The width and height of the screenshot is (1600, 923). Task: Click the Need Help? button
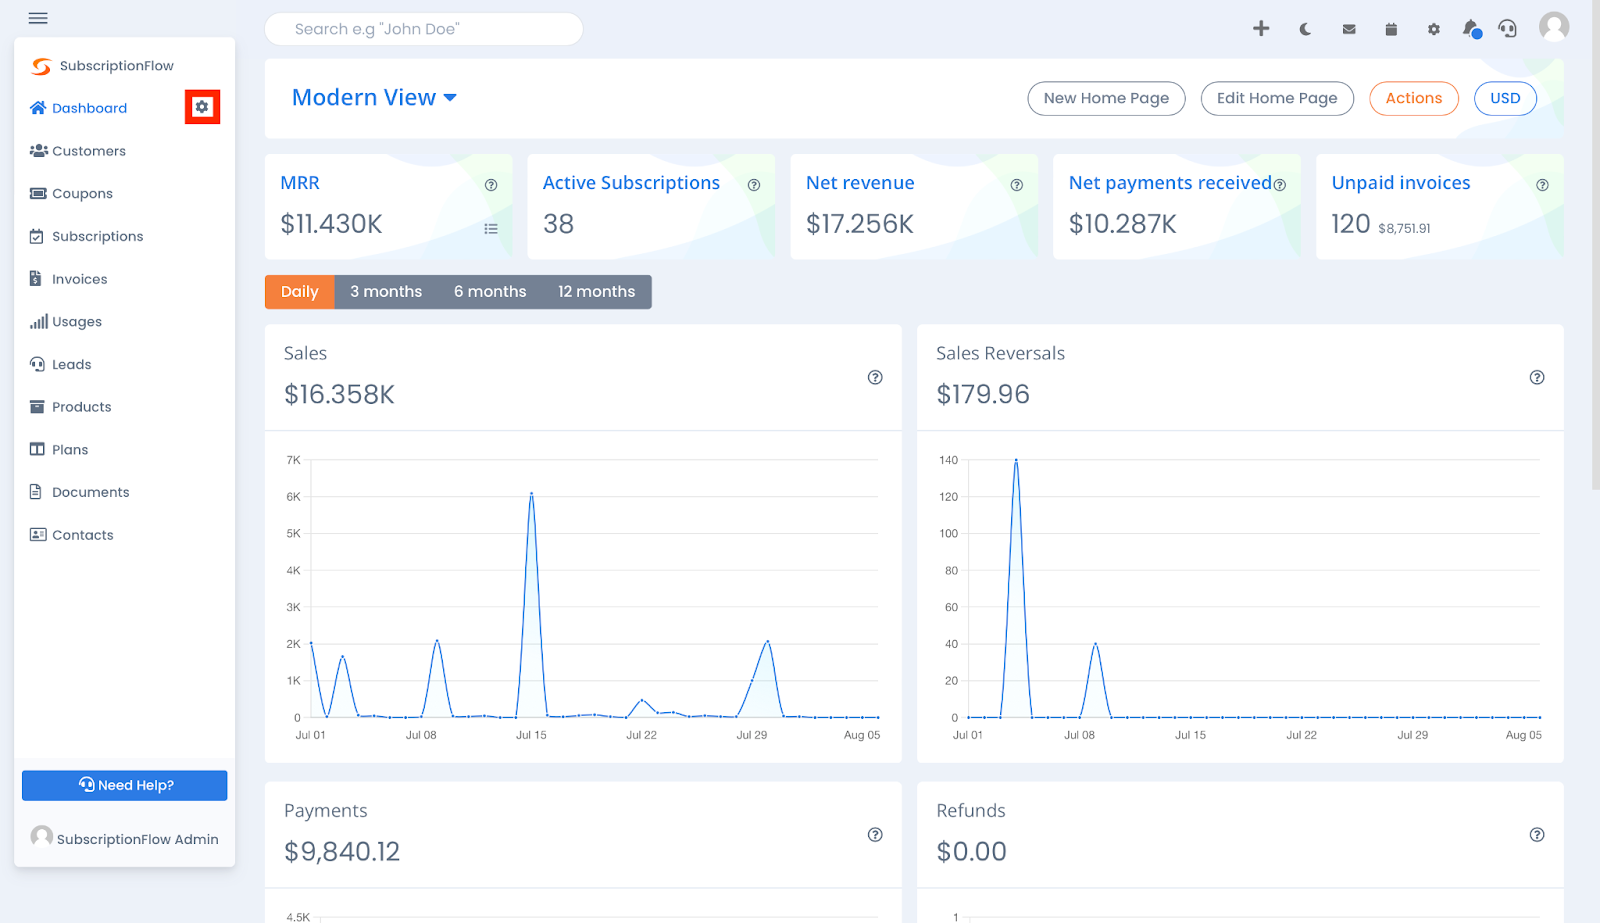(x=125, y=785)
